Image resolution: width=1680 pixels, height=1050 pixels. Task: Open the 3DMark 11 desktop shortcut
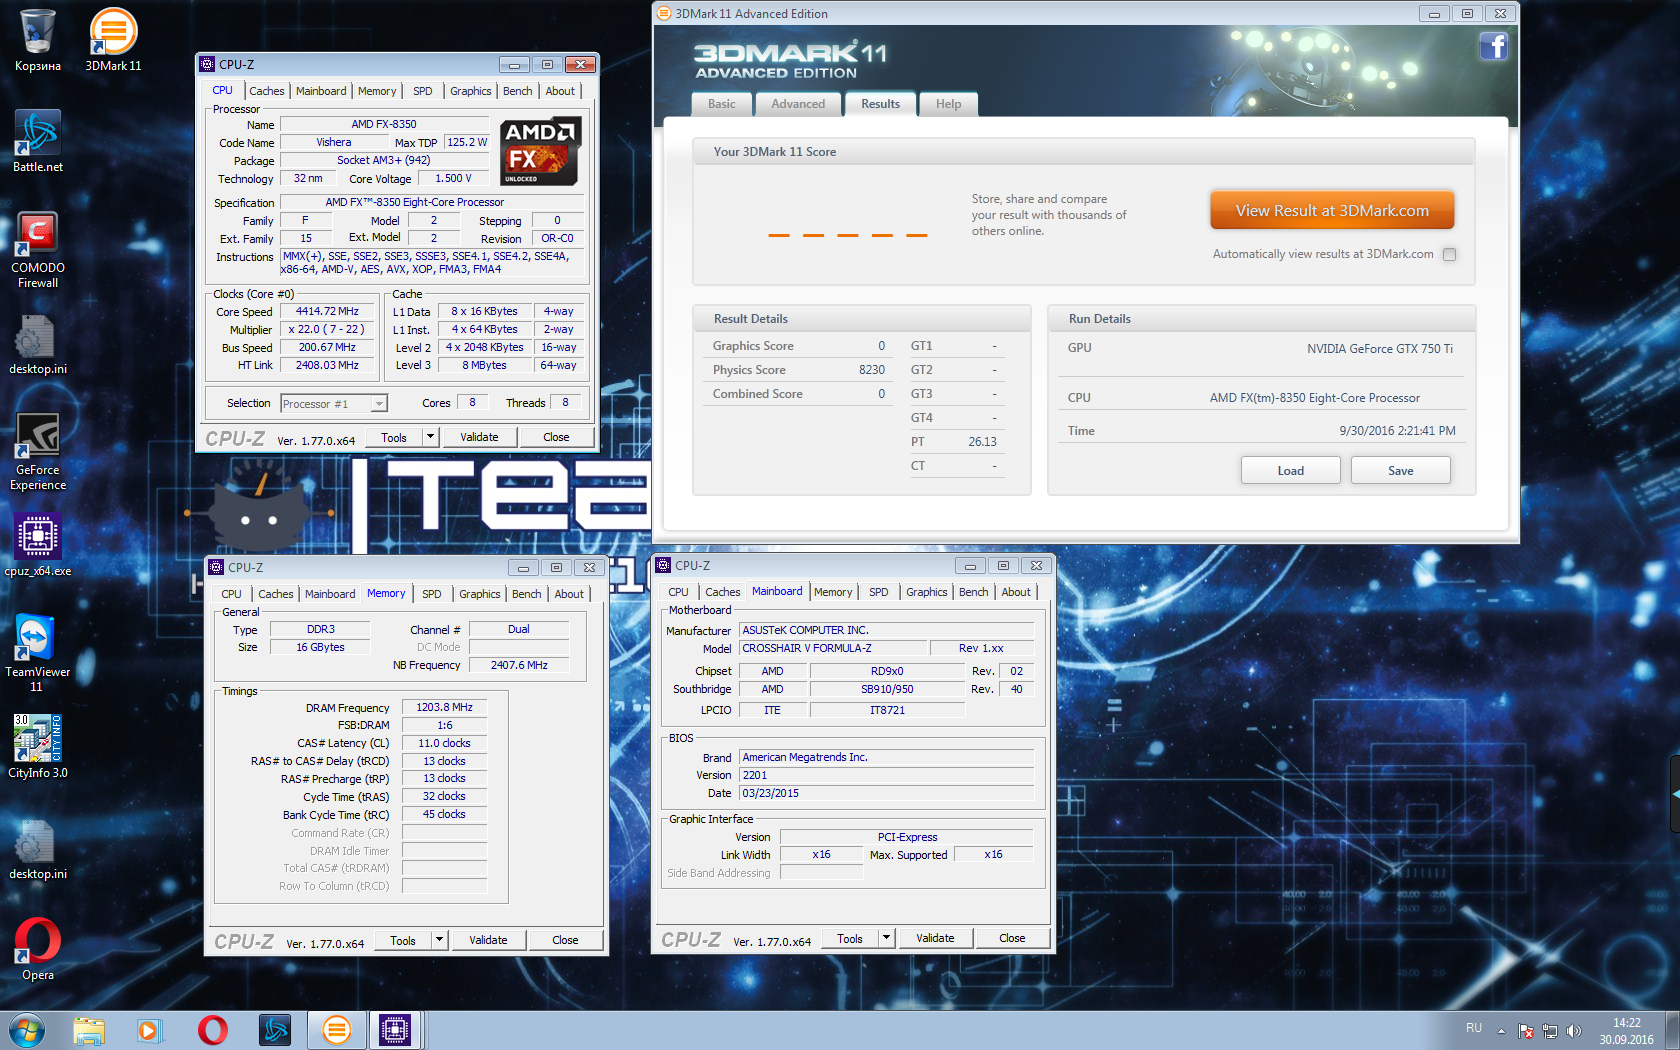tap(113, 40)
